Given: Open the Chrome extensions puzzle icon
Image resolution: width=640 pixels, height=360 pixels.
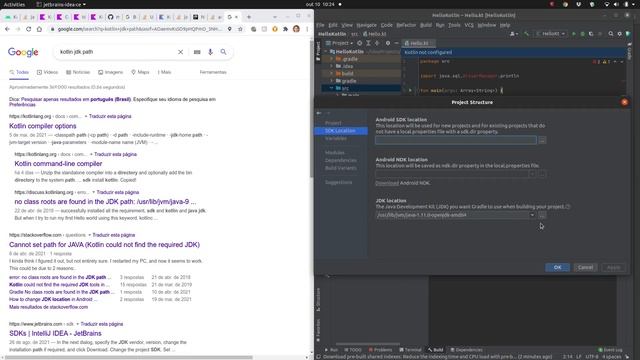Looking at the screenshot, I should (x=285, y=29).
